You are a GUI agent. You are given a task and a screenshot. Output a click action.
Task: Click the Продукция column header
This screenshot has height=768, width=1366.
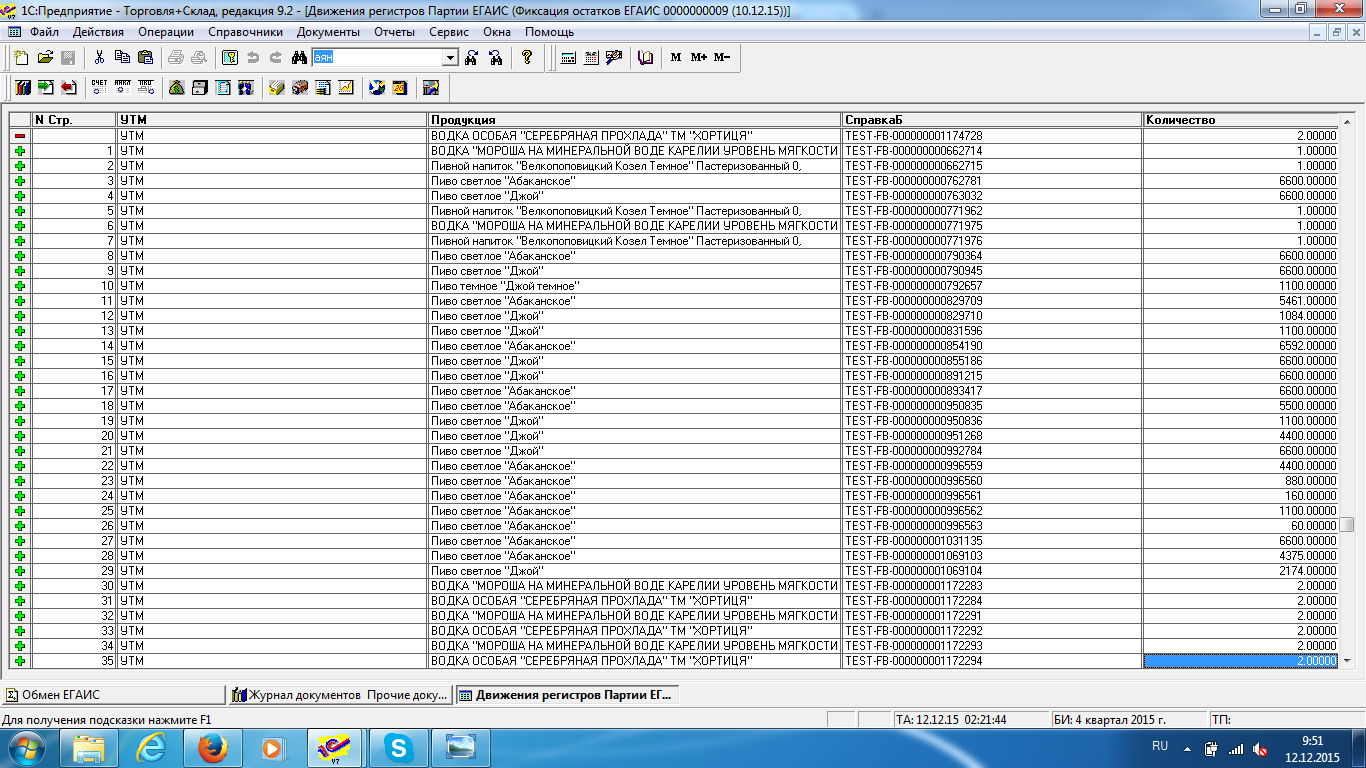pos(635,120)
